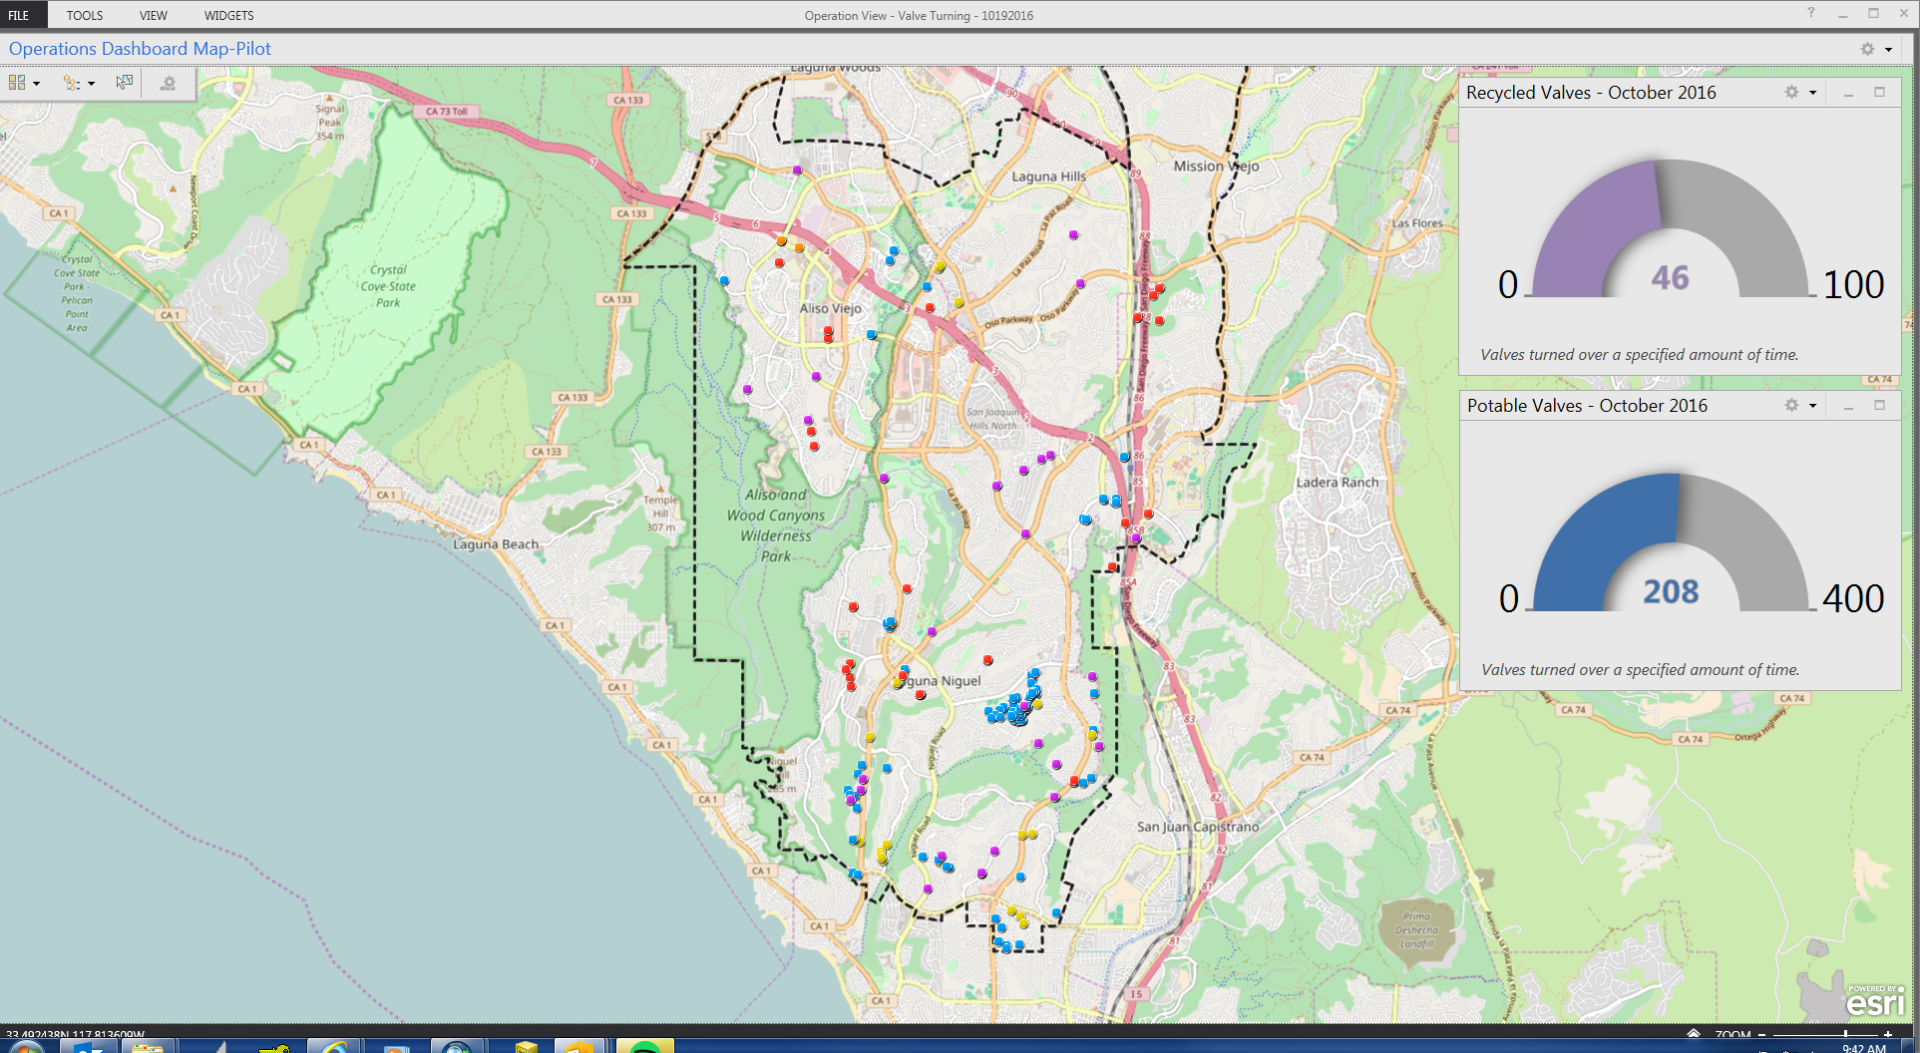This screenshot has height=1053, width=1920.
Task: Open Recycled Valves widget settings dropdown
Action: [x=1800, y=92]
